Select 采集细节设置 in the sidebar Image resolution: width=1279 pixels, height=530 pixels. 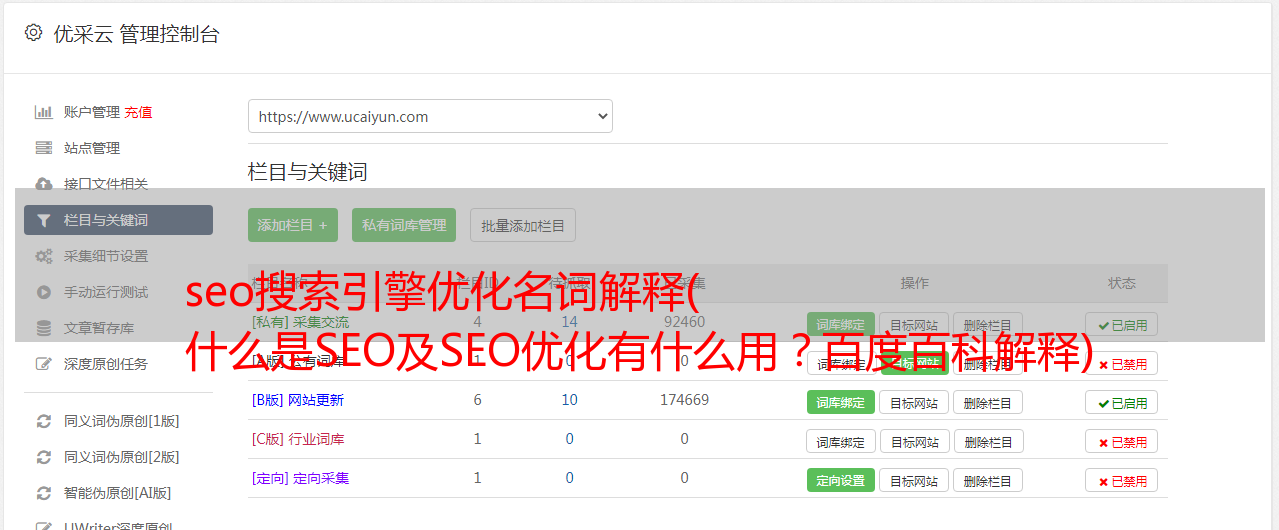106,256
